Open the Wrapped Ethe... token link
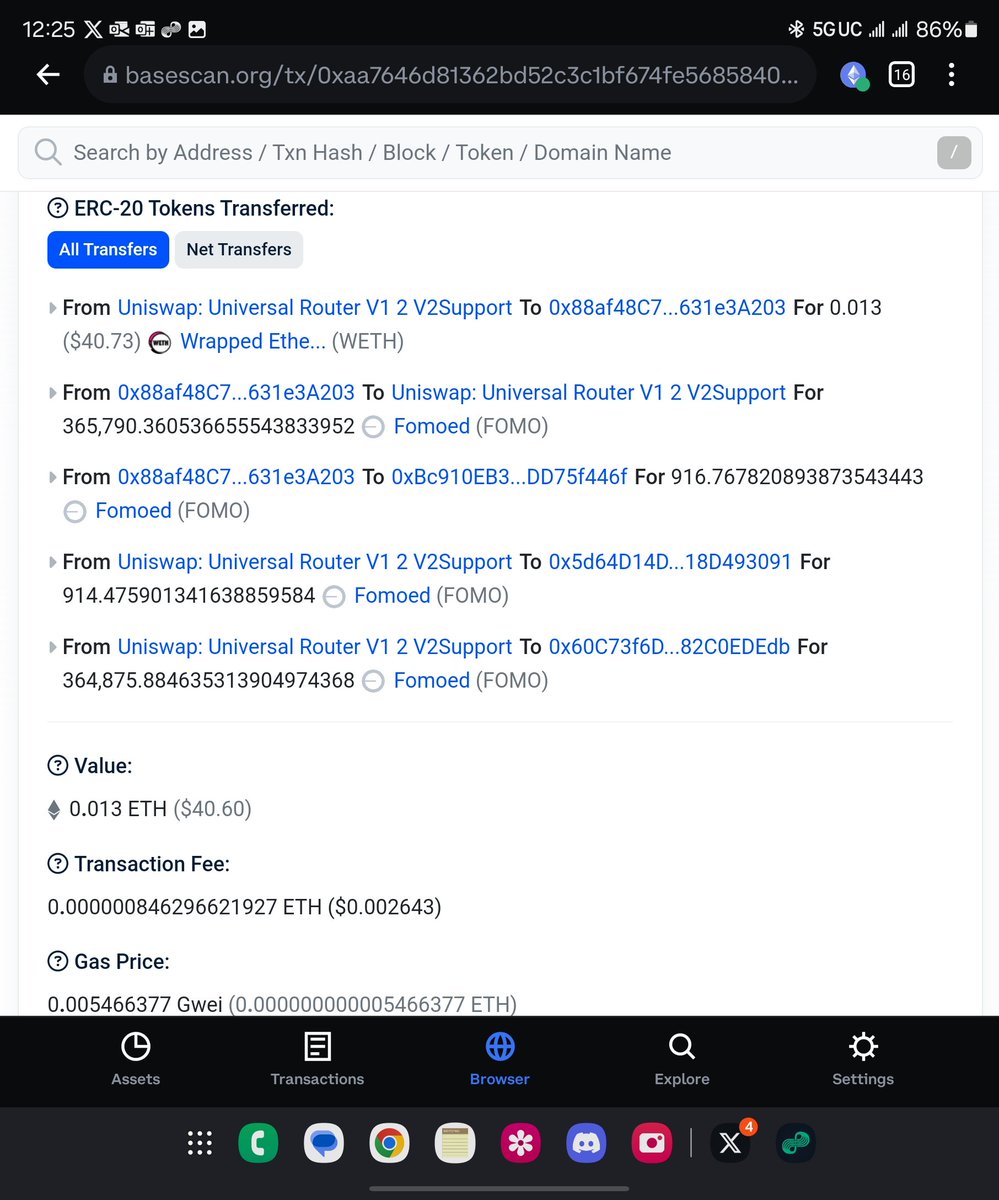This screenshot has width=999, height=1200. pos(253,342)
